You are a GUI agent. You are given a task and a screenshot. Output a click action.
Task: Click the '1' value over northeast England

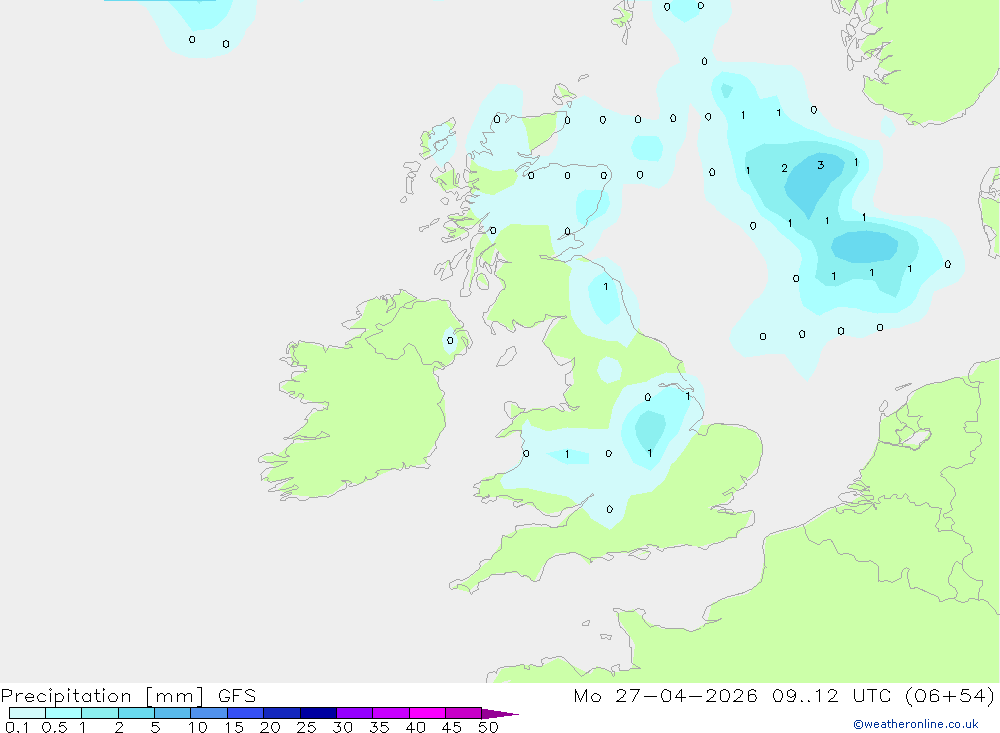coord(606,286)
